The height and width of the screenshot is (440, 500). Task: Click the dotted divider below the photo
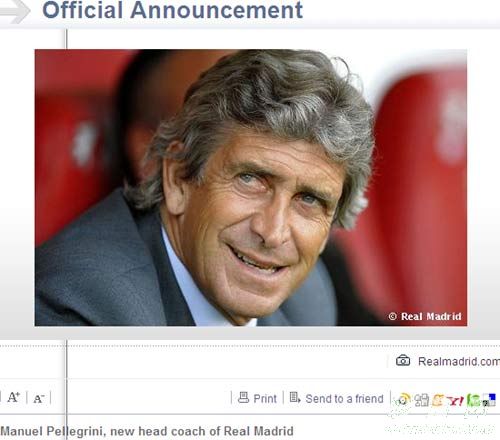(x=250, y=346)
